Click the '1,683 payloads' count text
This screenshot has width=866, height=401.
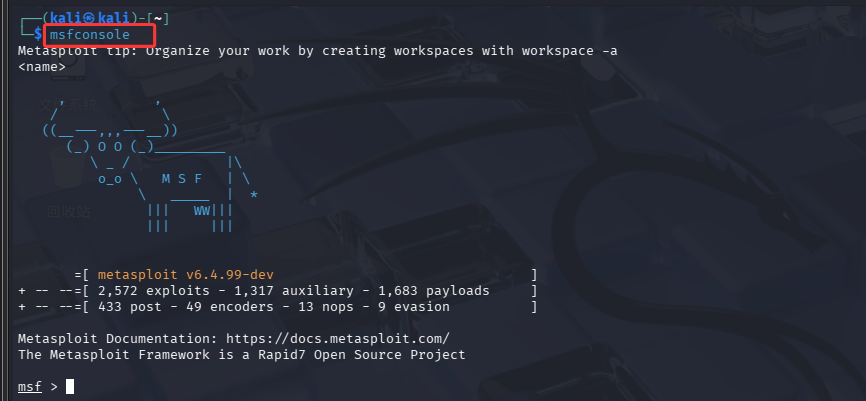[x=434, y=291]
